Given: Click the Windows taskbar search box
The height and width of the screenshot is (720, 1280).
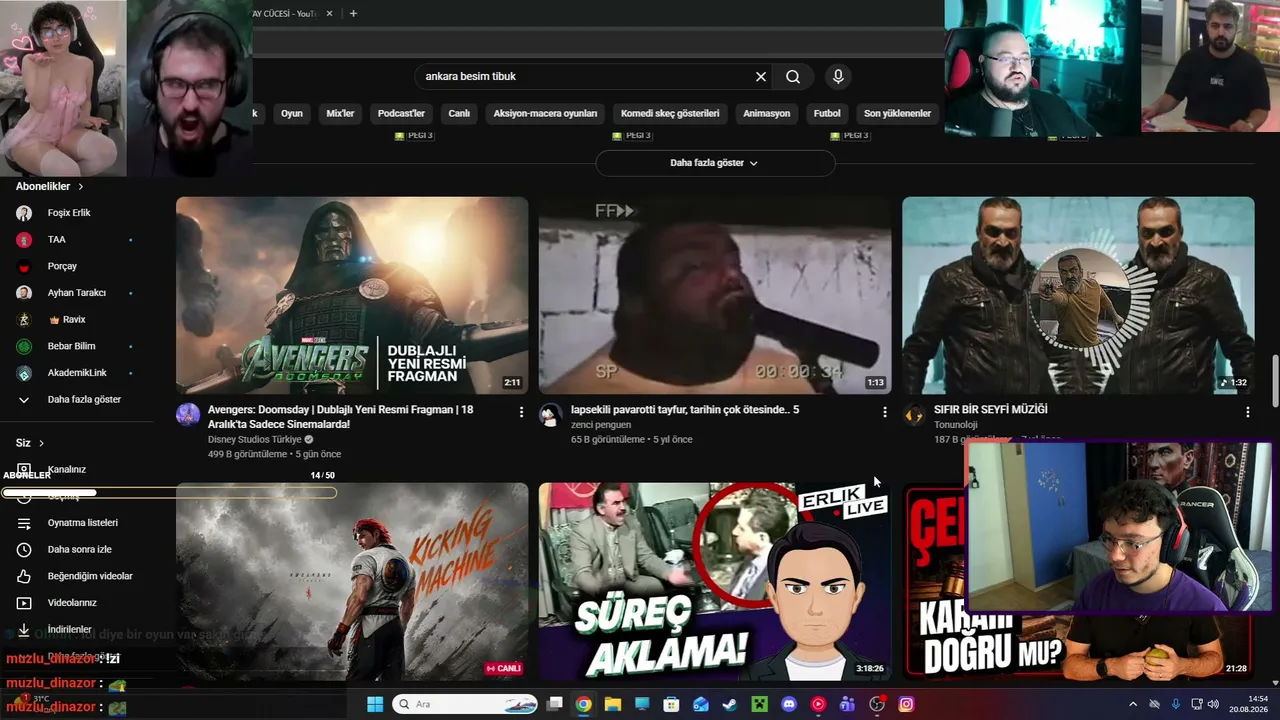Looking at the screenshot, I should (x=464, y=704).
